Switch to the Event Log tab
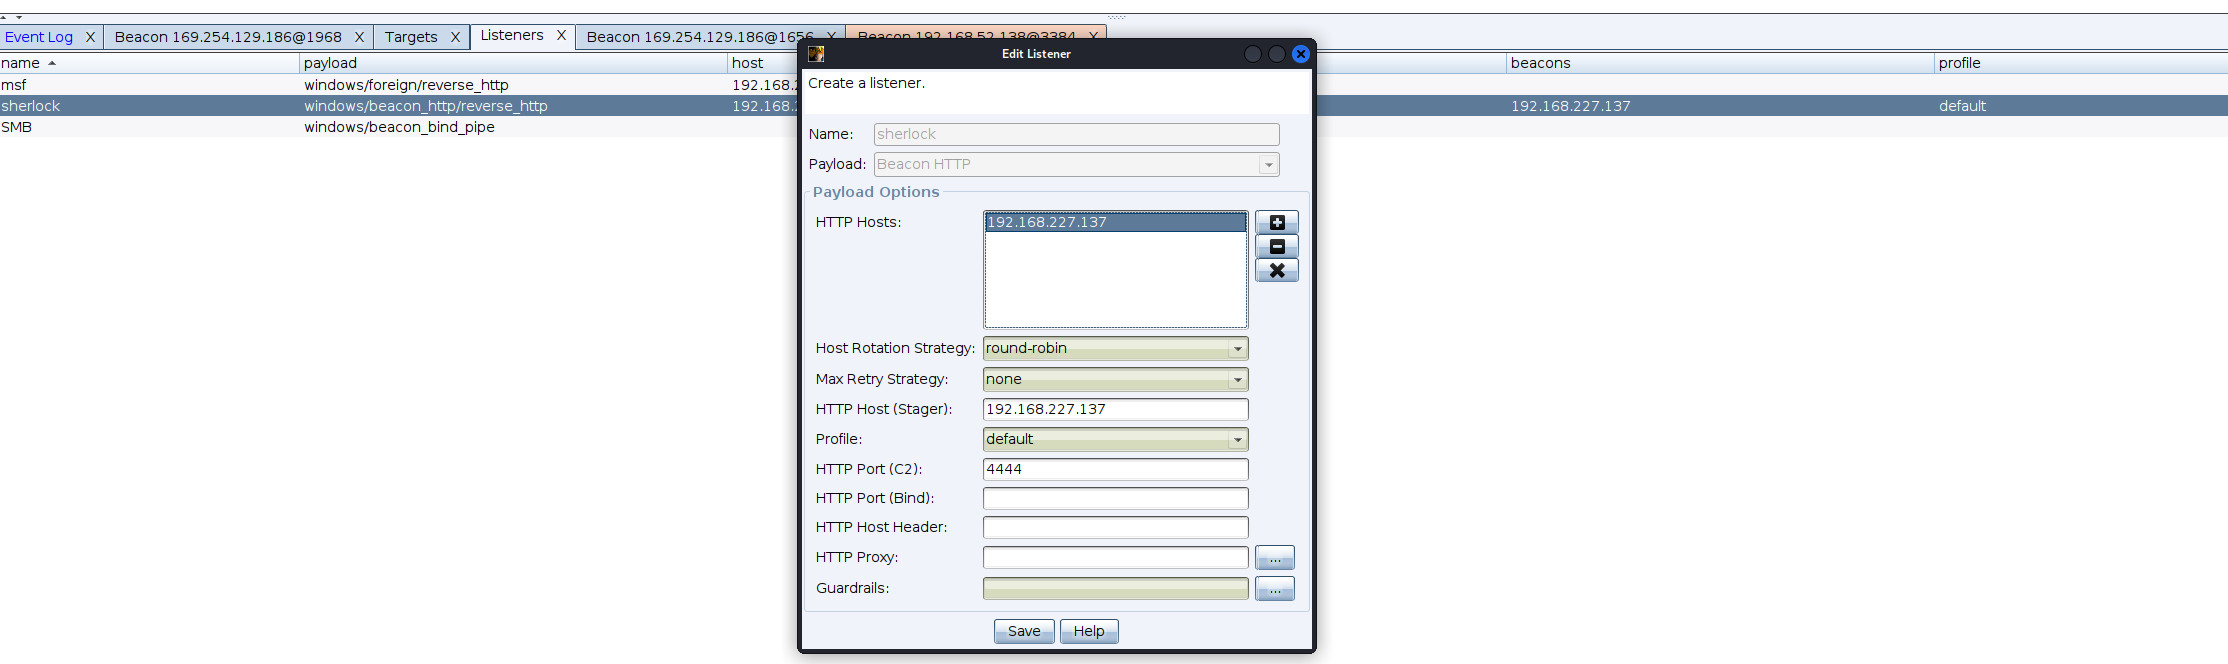 pyautogui.click(x=39, y=37)
